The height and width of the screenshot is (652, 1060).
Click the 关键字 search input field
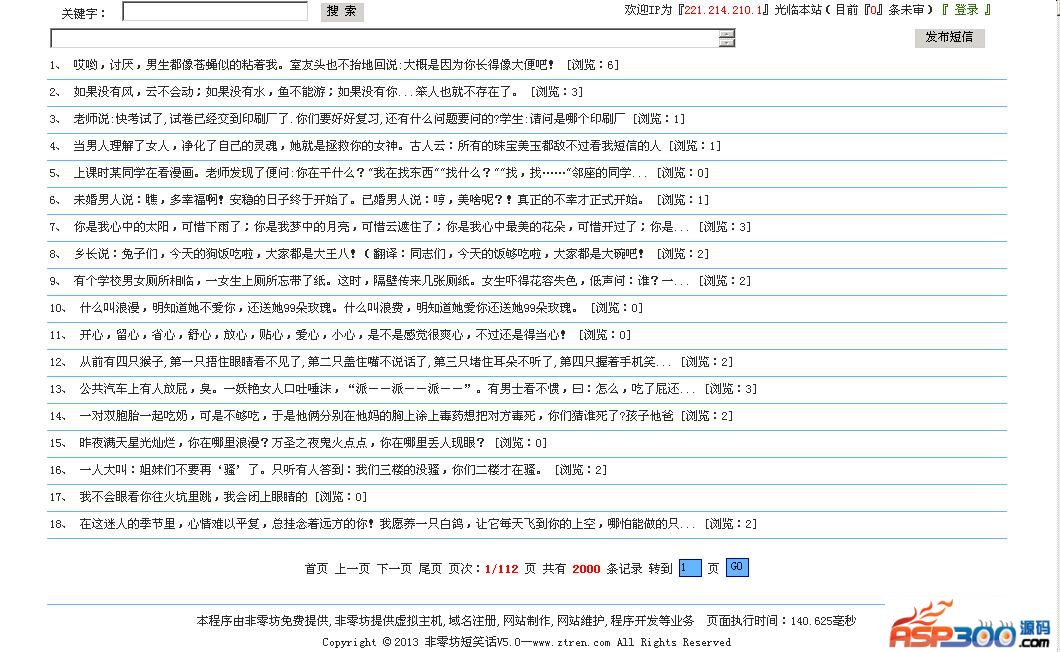(215, 11)
